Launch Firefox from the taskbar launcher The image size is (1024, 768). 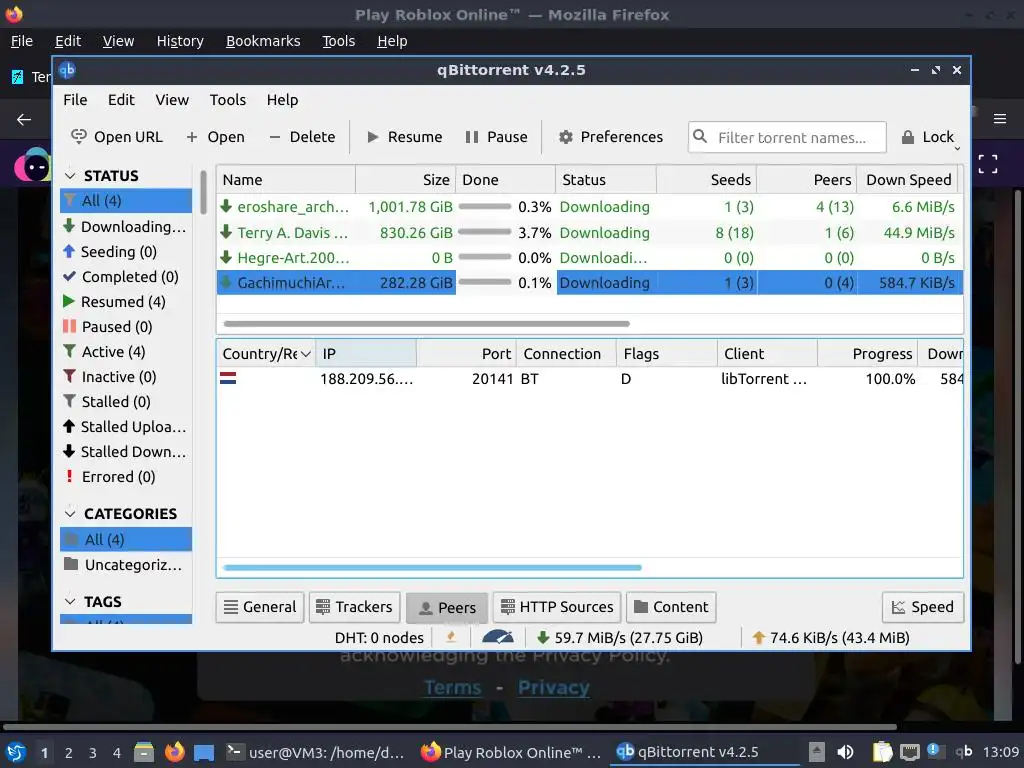pos(174,752)
